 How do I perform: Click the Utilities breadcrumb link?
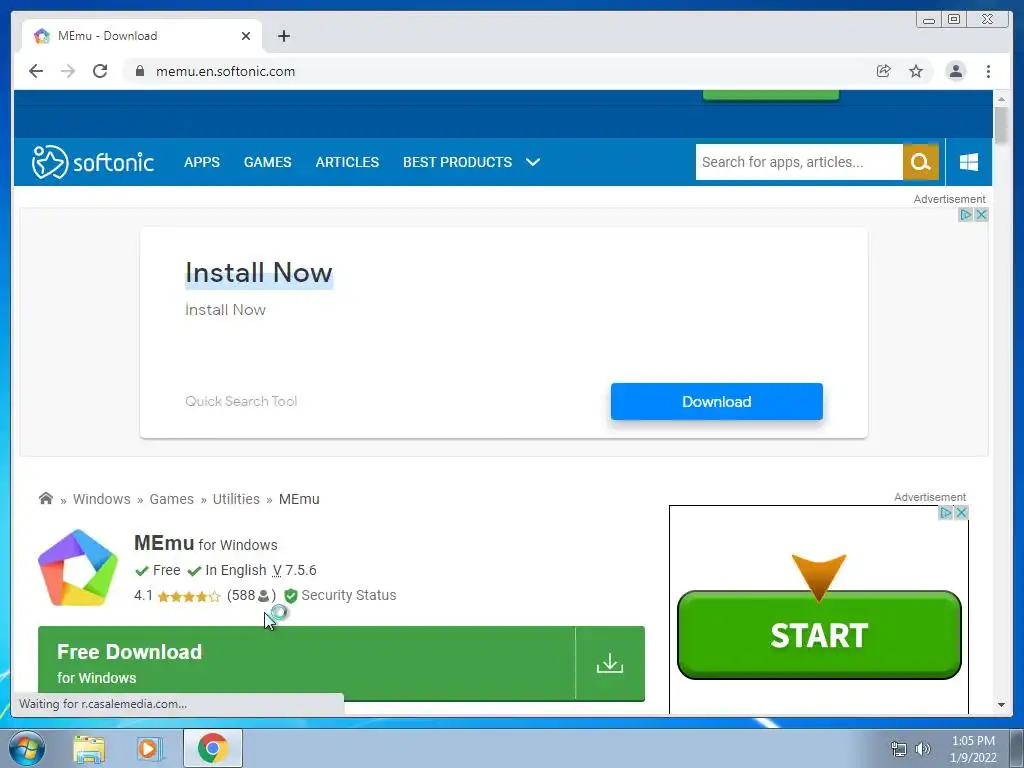(x=236, y=499)
